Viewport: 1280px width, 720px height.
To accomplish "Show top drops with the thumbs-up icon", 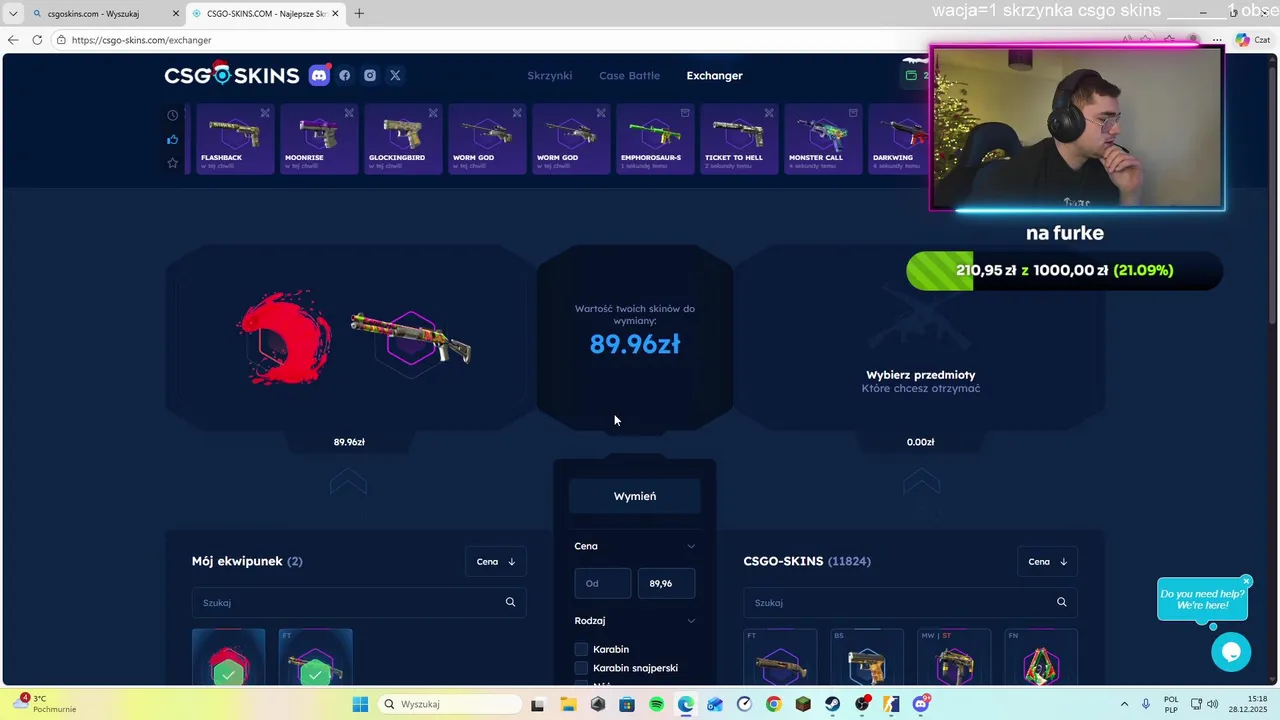I will pyautogui.click(x=172, y=139).
